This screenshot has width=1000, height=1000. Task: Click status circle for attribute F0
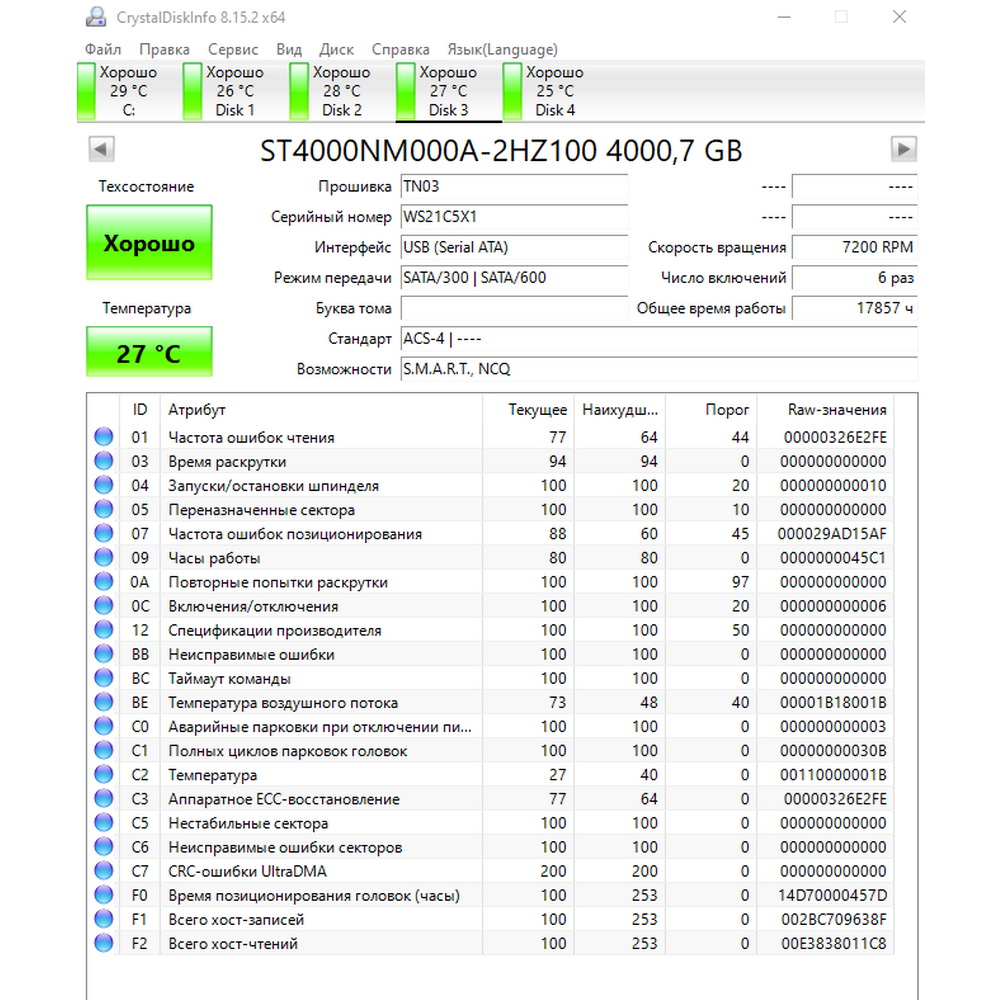point(103,895)
